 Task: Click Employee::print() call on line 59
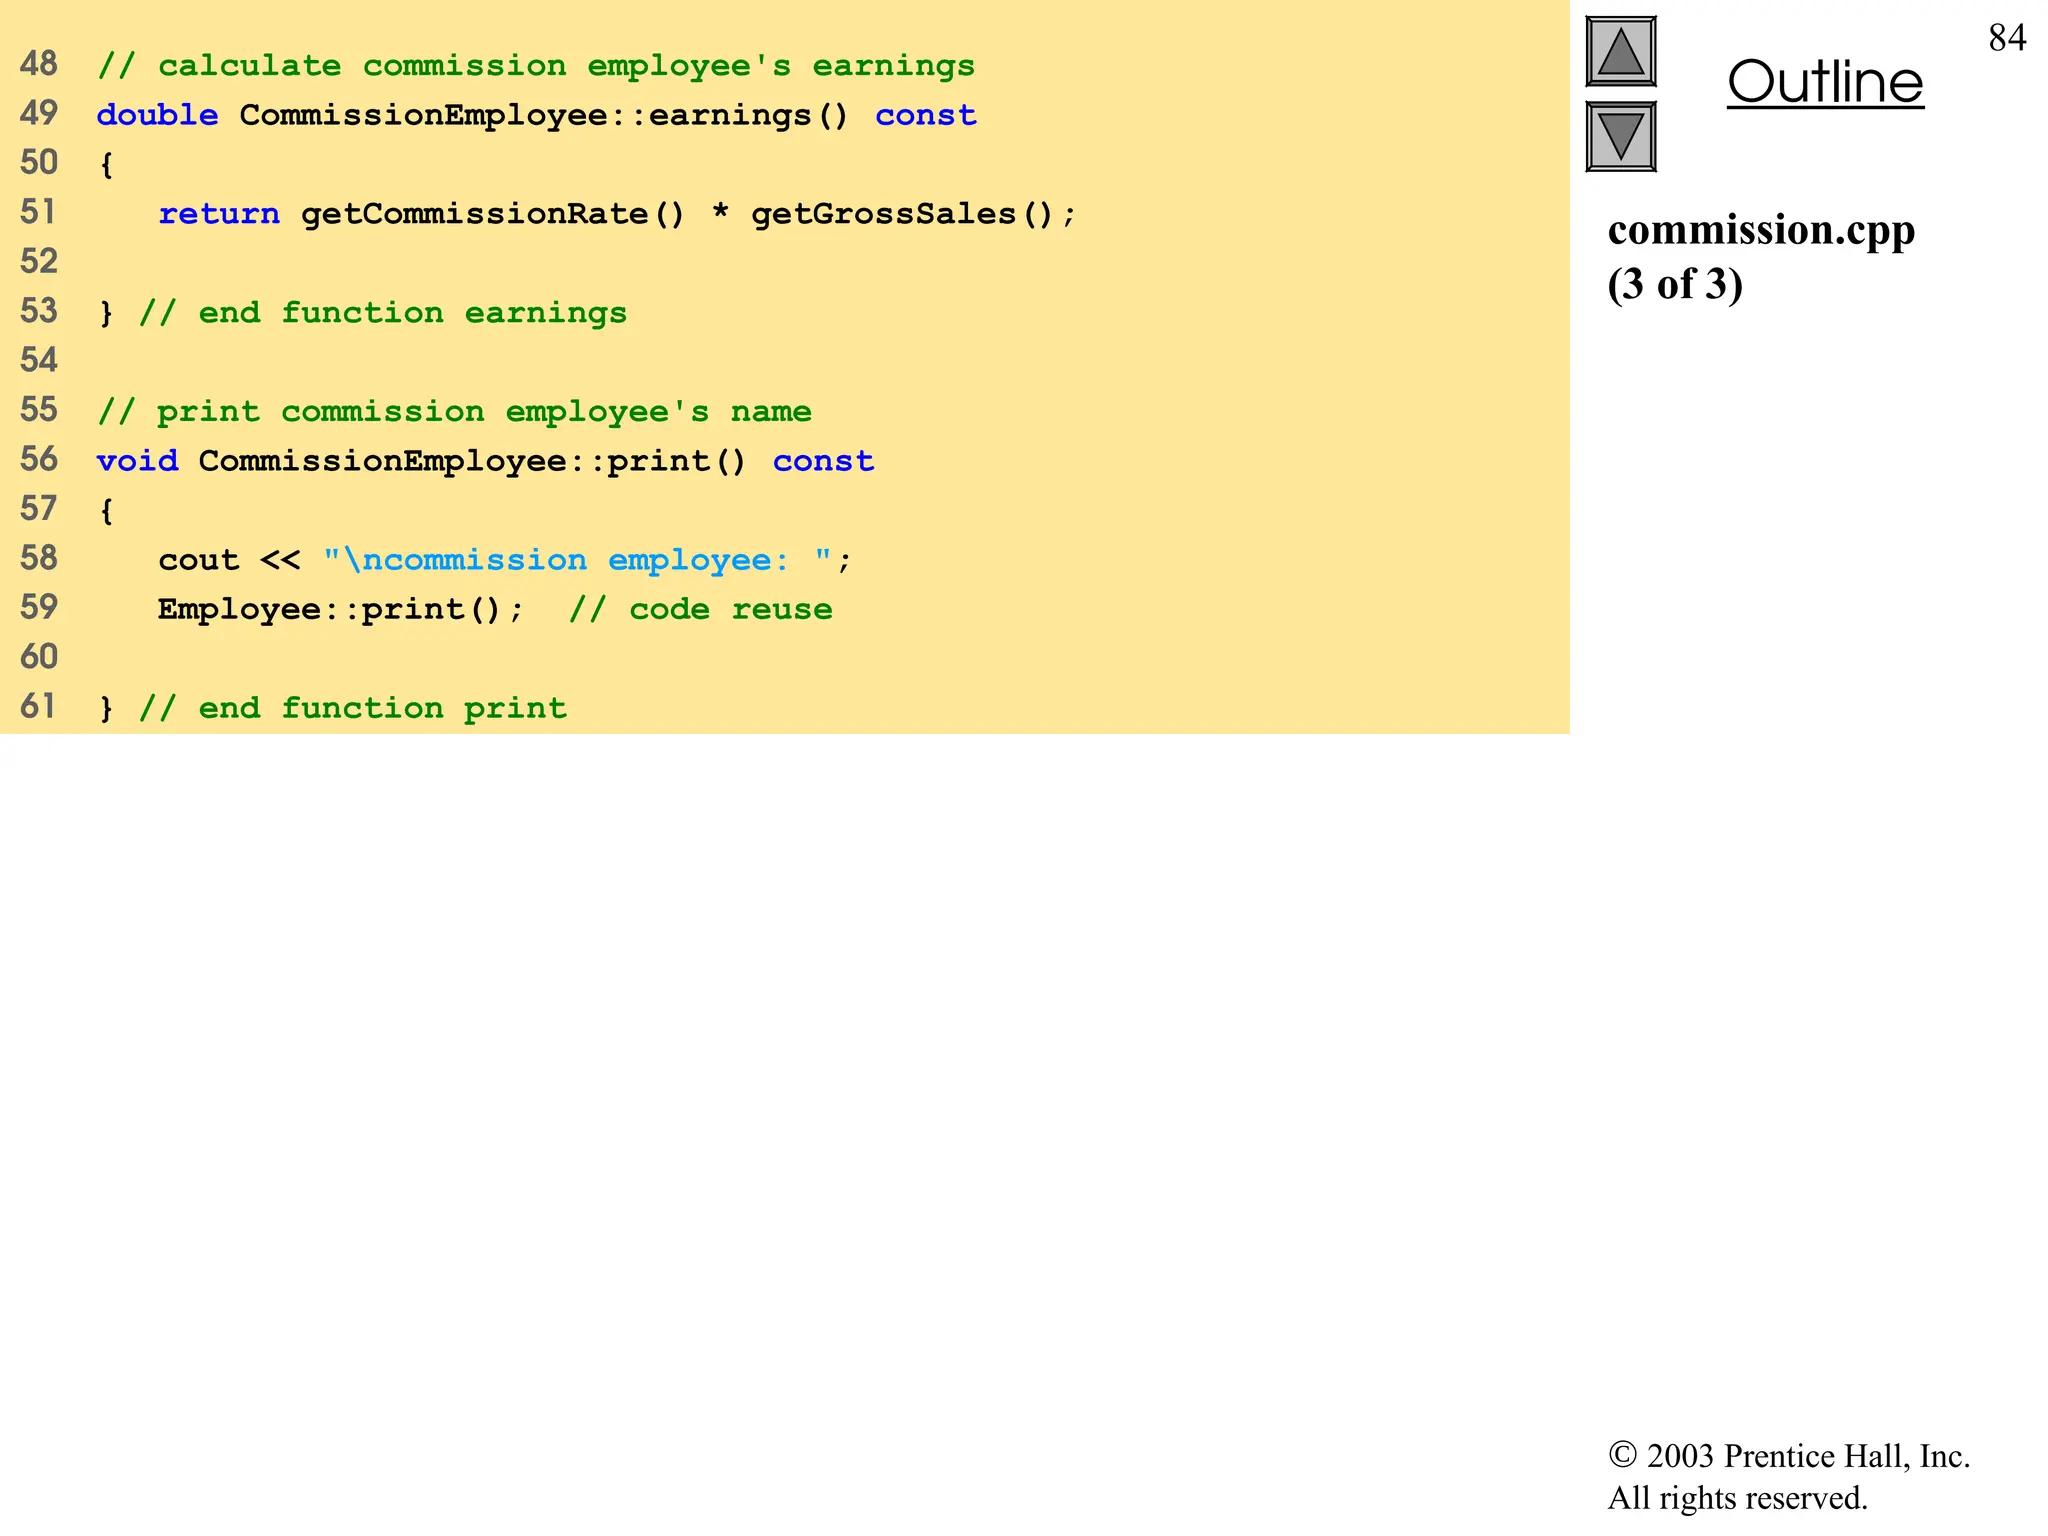pyautogui.click(x=328, y=609)
